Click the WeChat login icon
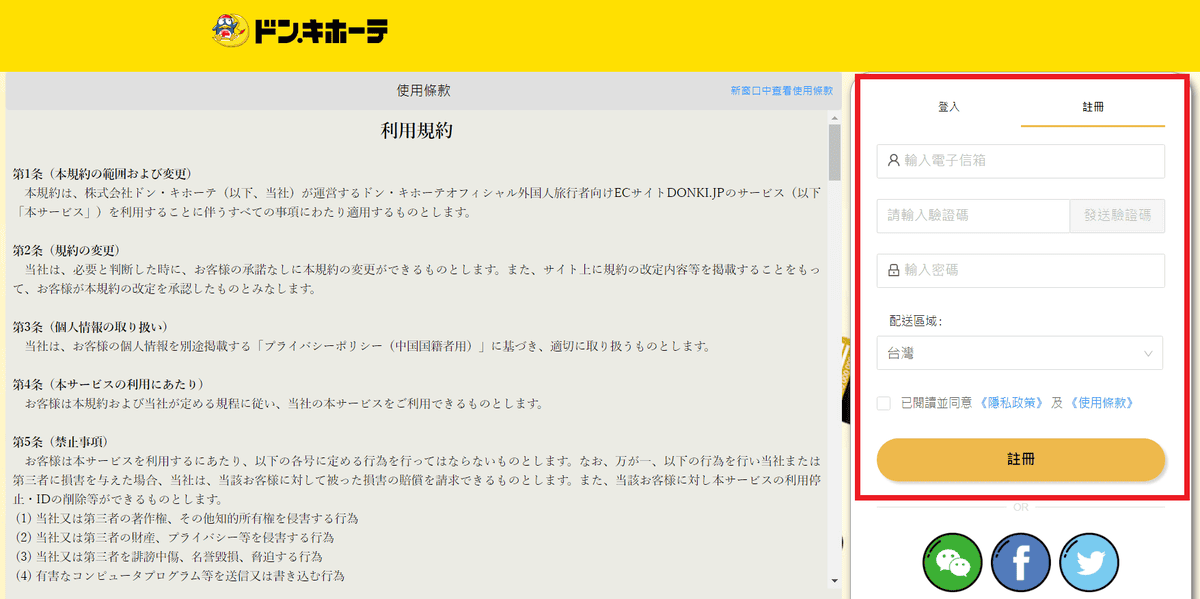This screenshot has height=599, width=1200. point(951,563)
